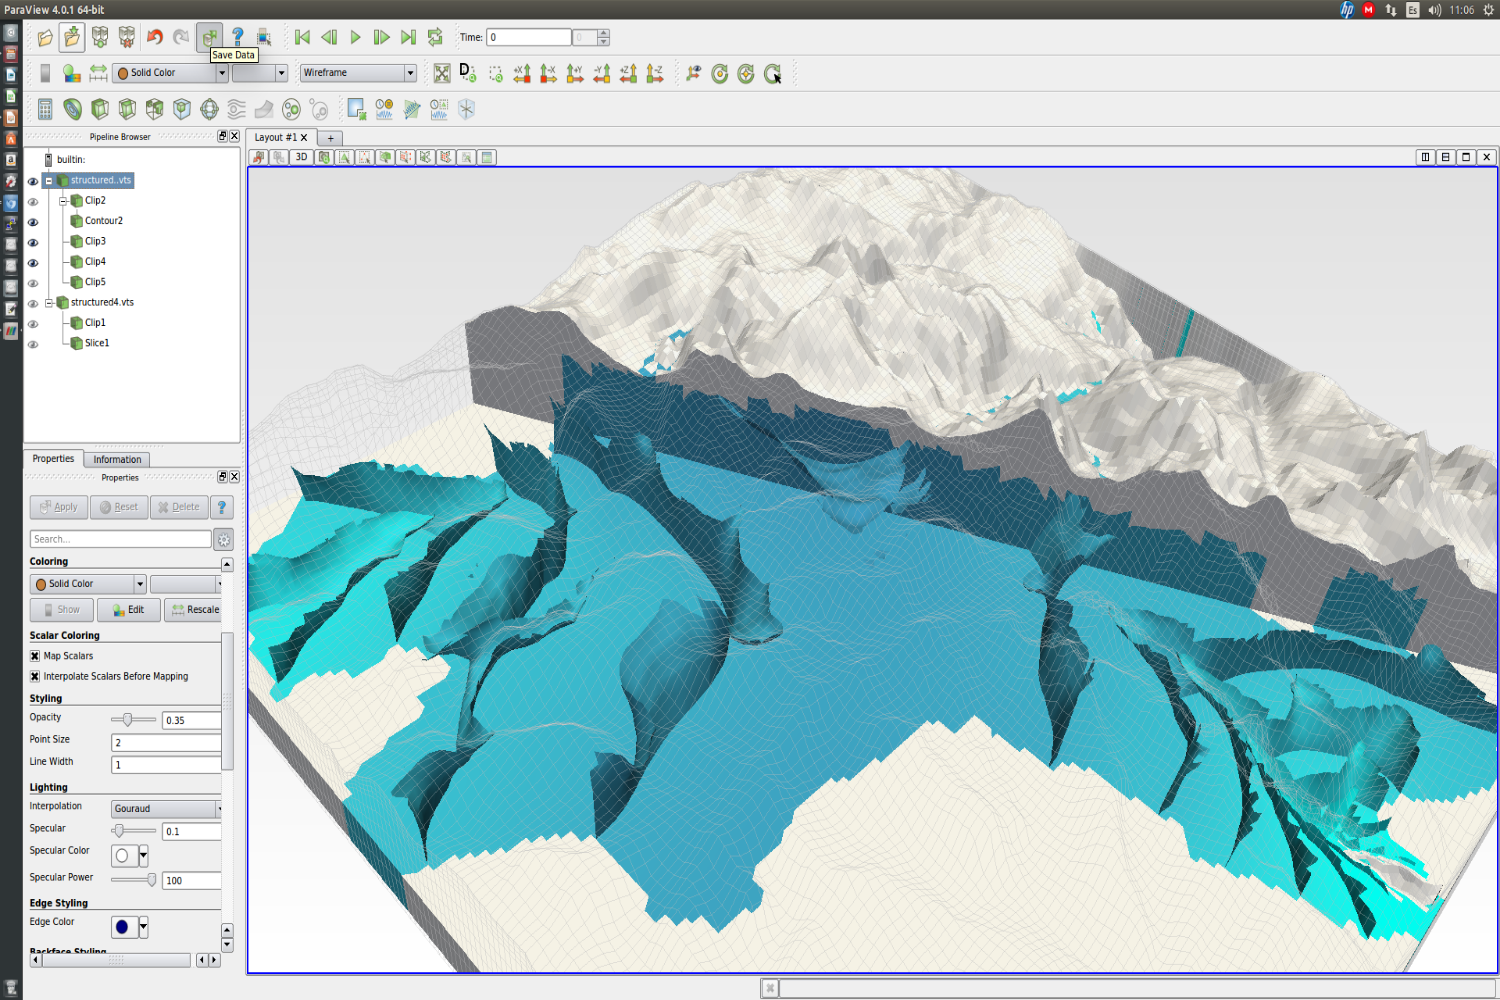The image size is (1500, 1000).
Task: Click the Probe Location snowflake icon
Action: 466,109
